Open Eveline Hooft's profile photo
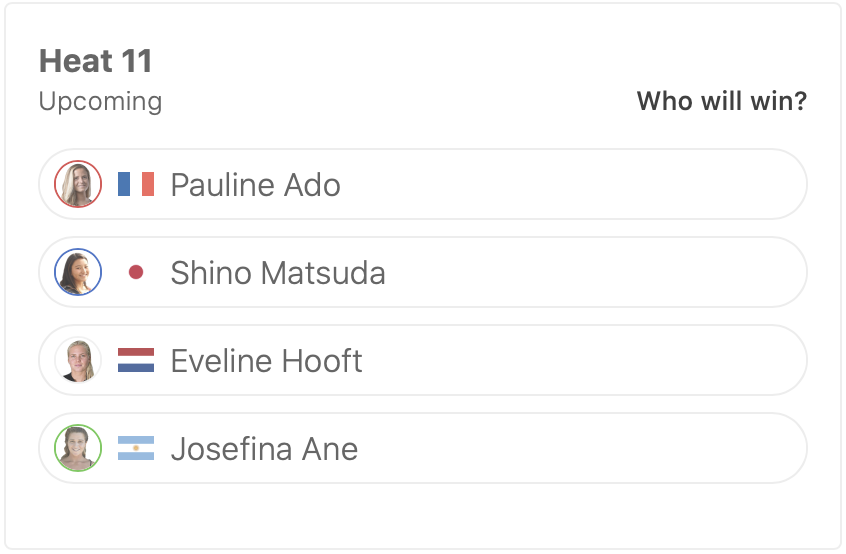Image resolution: width=846 pixels, height=554 pixels. [78, 360]
